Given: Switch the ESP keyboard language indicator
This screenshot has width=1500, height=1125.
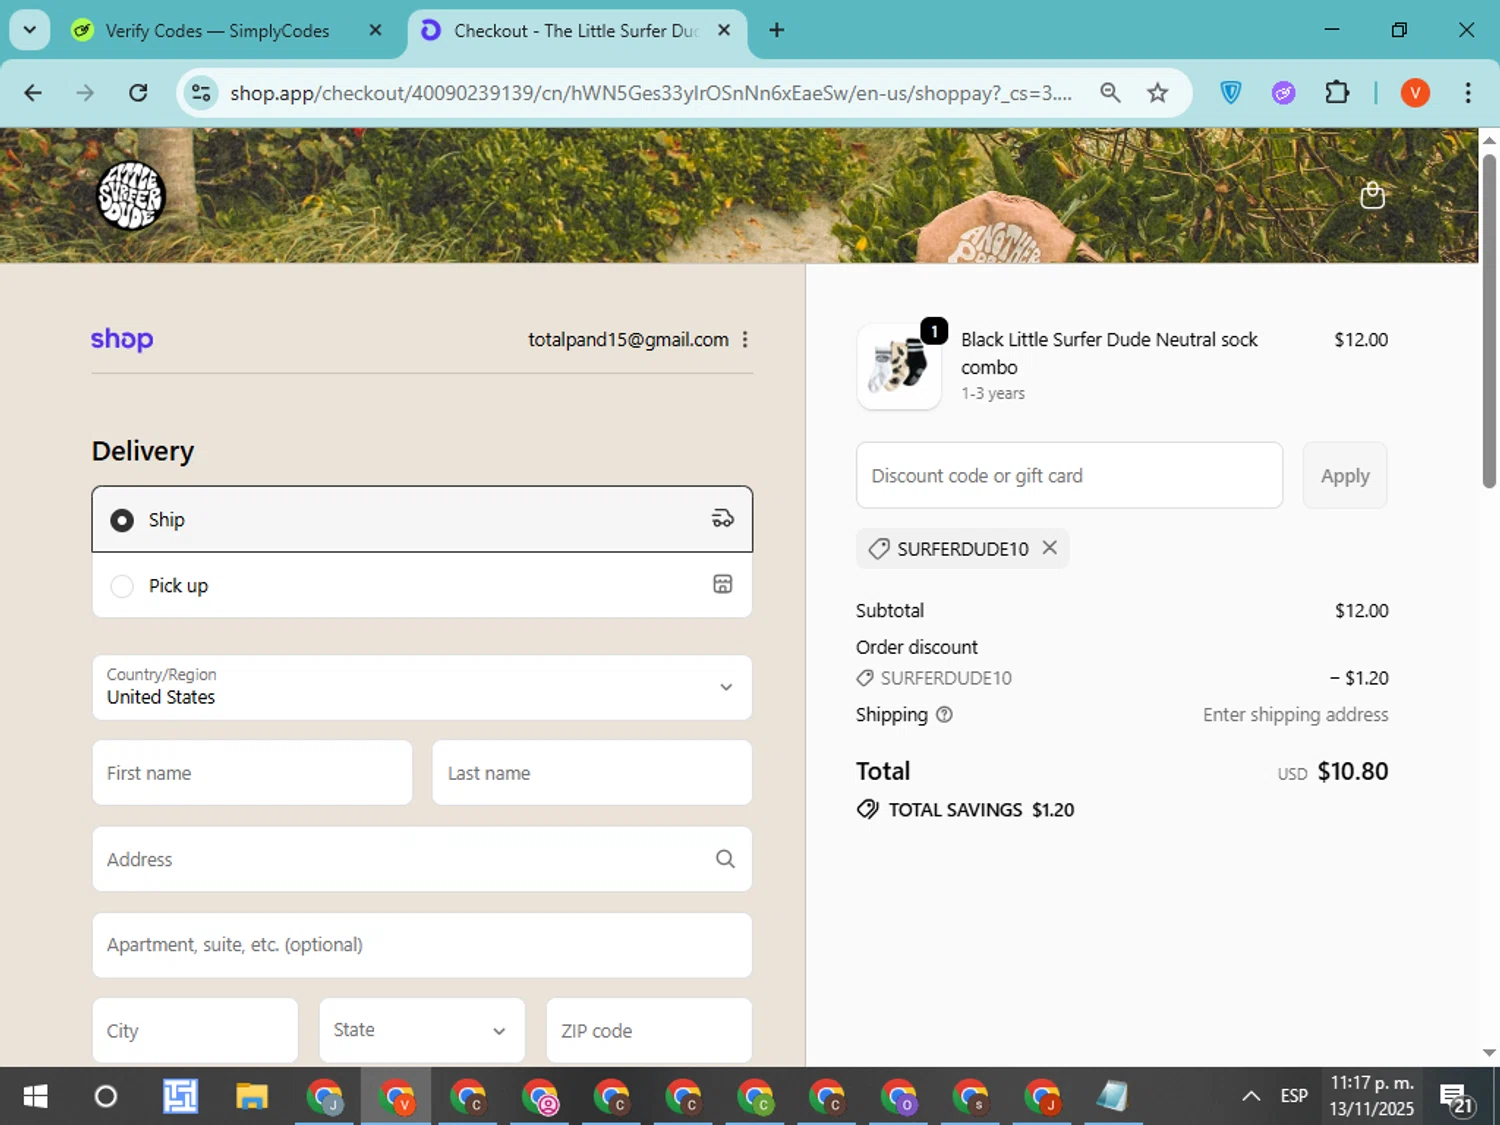Looking at the screenshot, I should click(x=1294, y=1096).
